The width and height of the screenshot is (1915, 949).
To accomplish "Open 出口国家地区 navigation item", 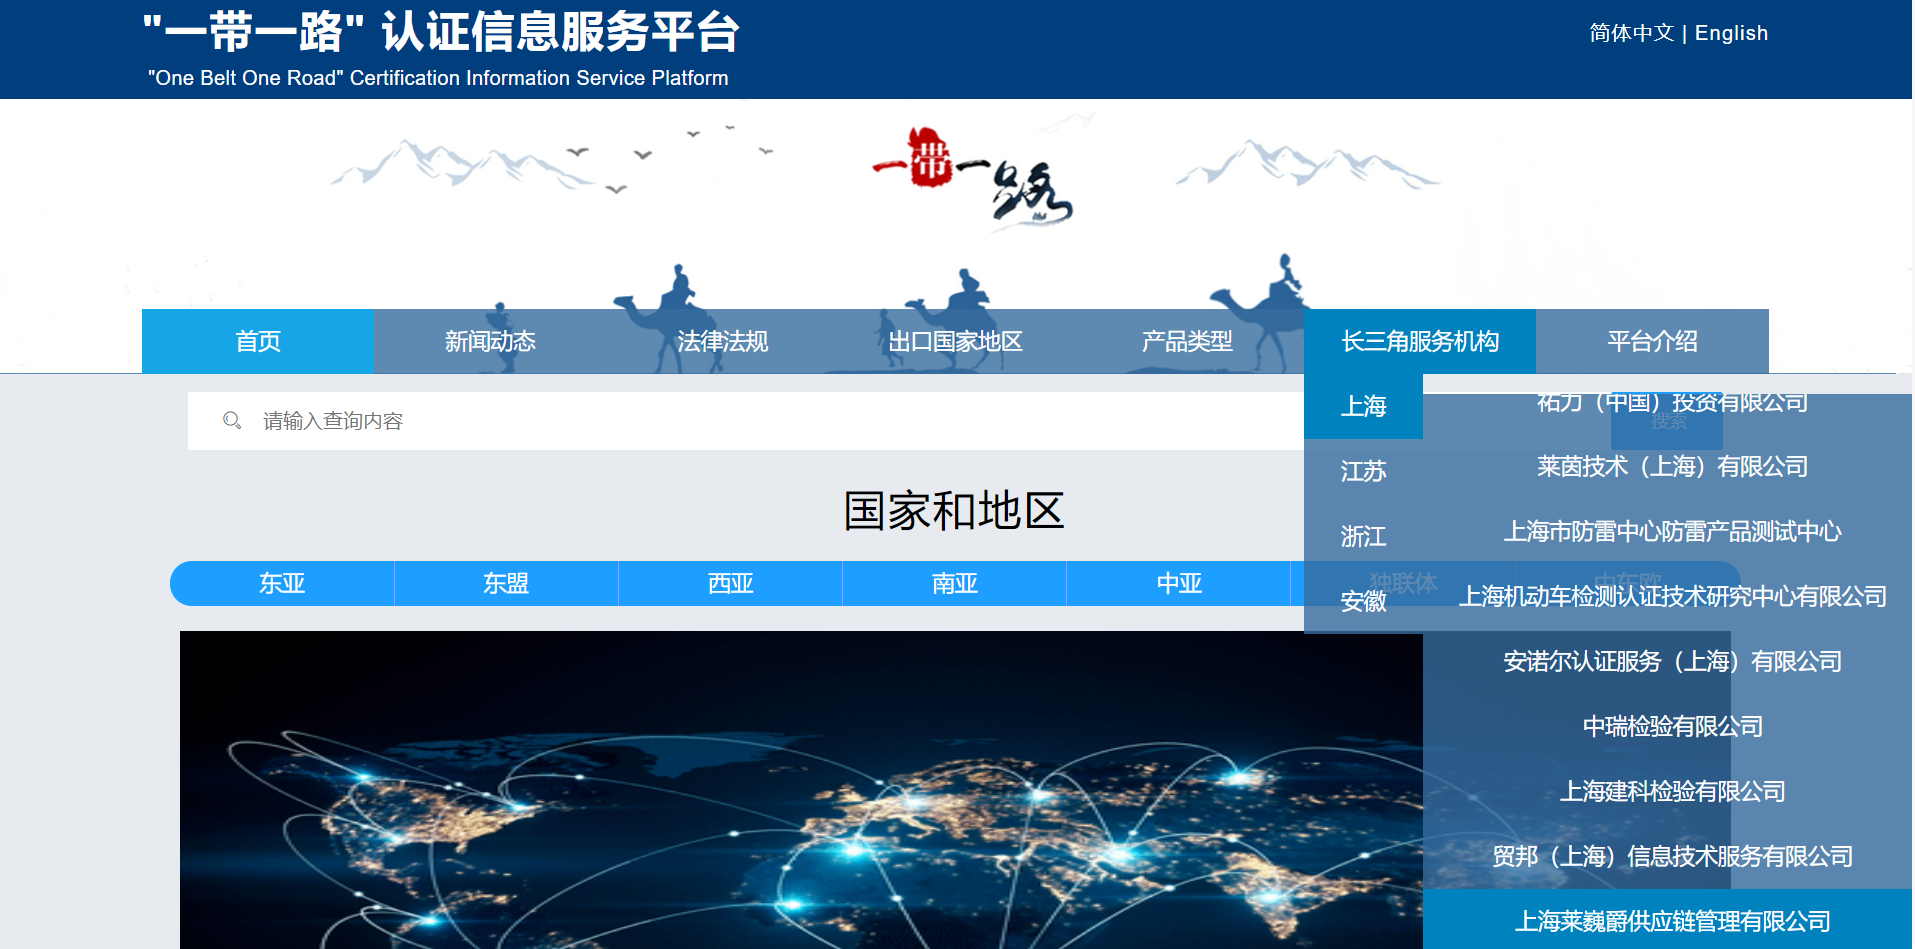I will (955, 342).
